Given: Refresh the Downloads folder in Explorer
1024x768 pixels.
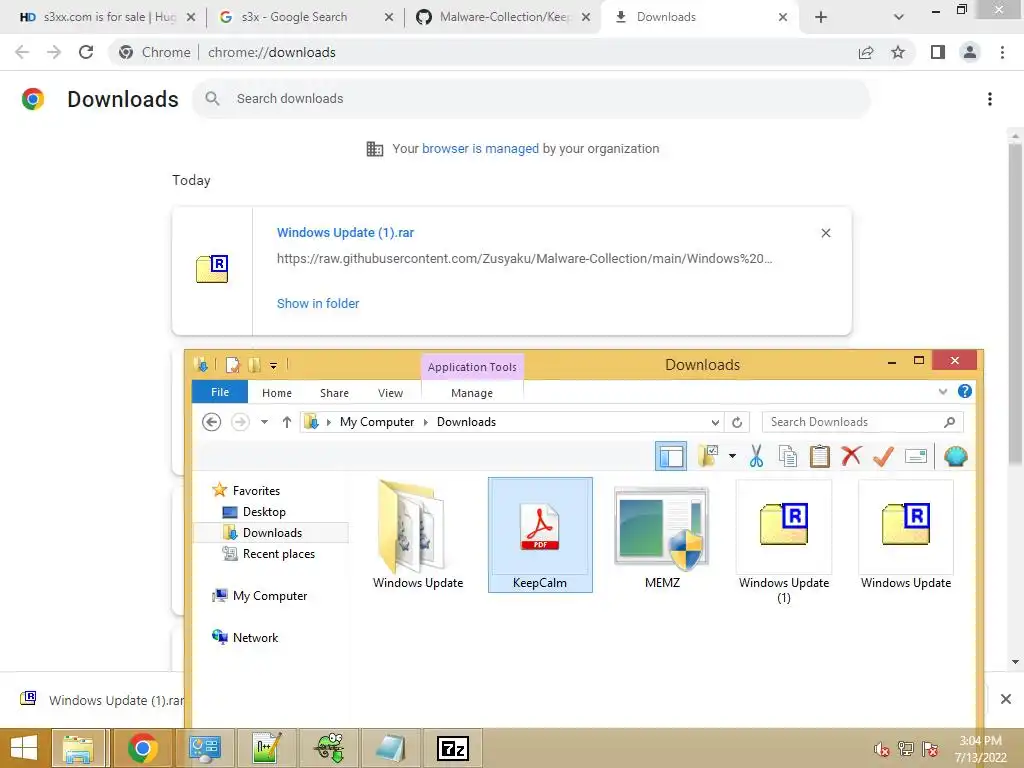Looking at the screenshot, I should pos(737,422).
